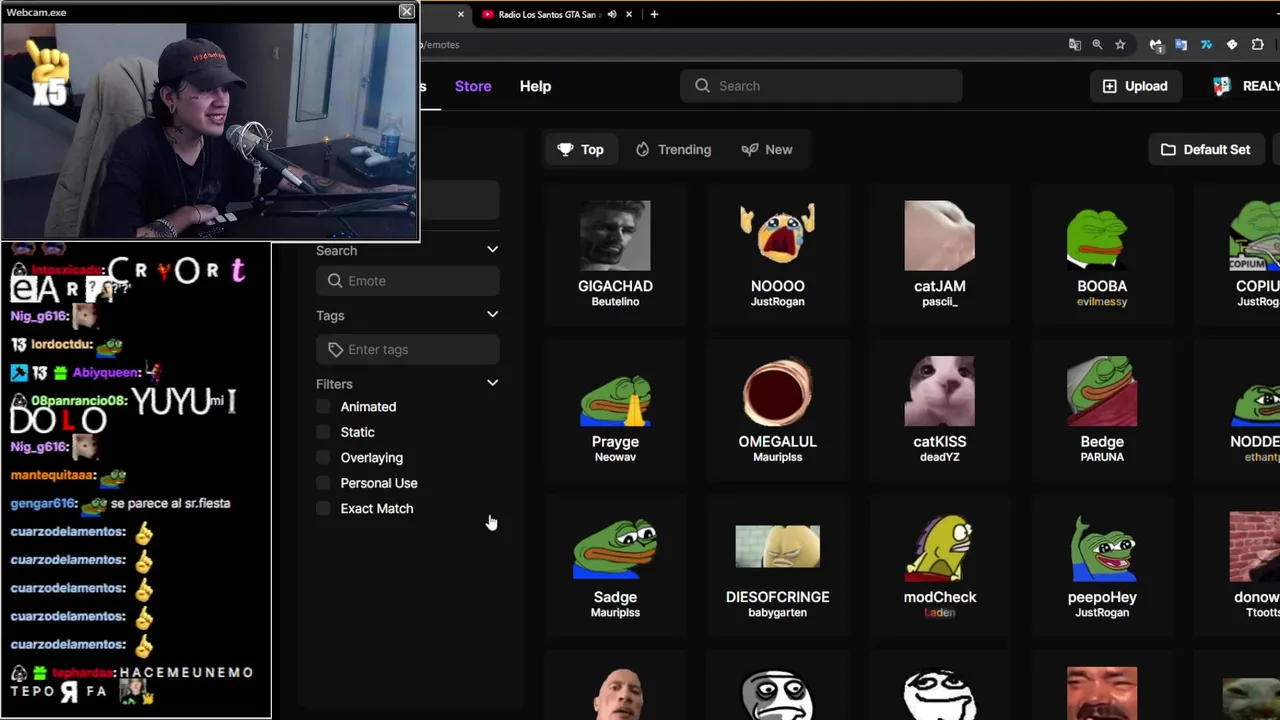Tick the Exact Match checkbox
This screenshot has width=1280, height=720.
(323, 508)
